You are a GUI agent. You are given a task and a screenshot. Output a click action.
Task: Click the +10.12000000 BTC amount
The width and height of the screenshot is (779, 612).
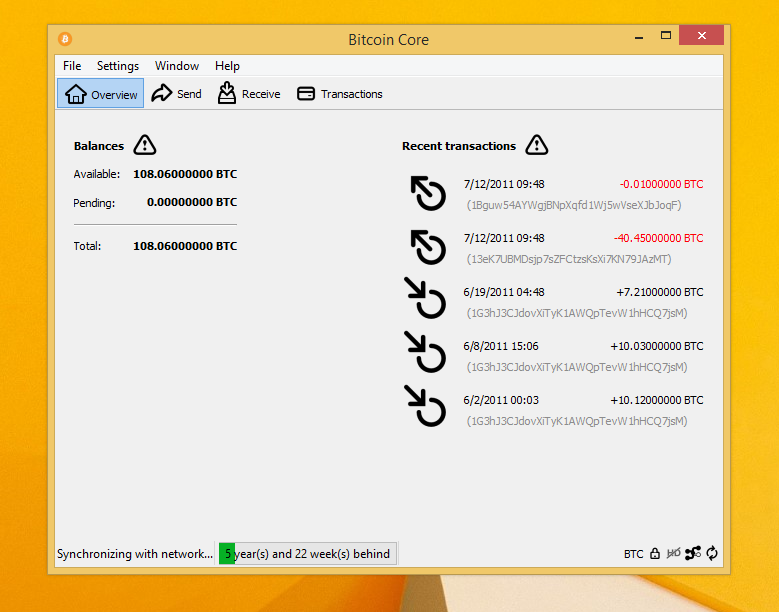[657, 400]
